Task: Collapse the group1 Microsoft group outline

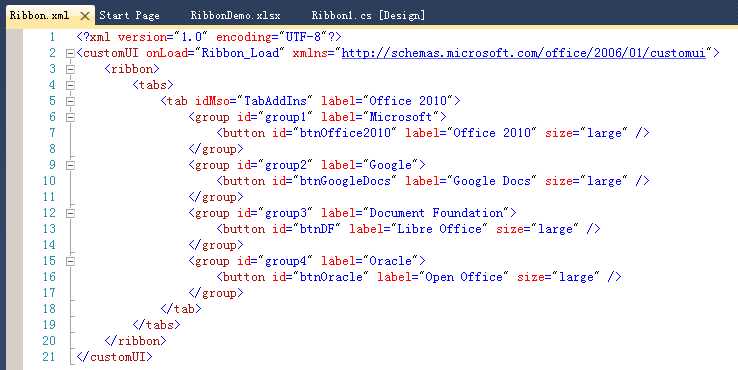Action: (70, 117)
